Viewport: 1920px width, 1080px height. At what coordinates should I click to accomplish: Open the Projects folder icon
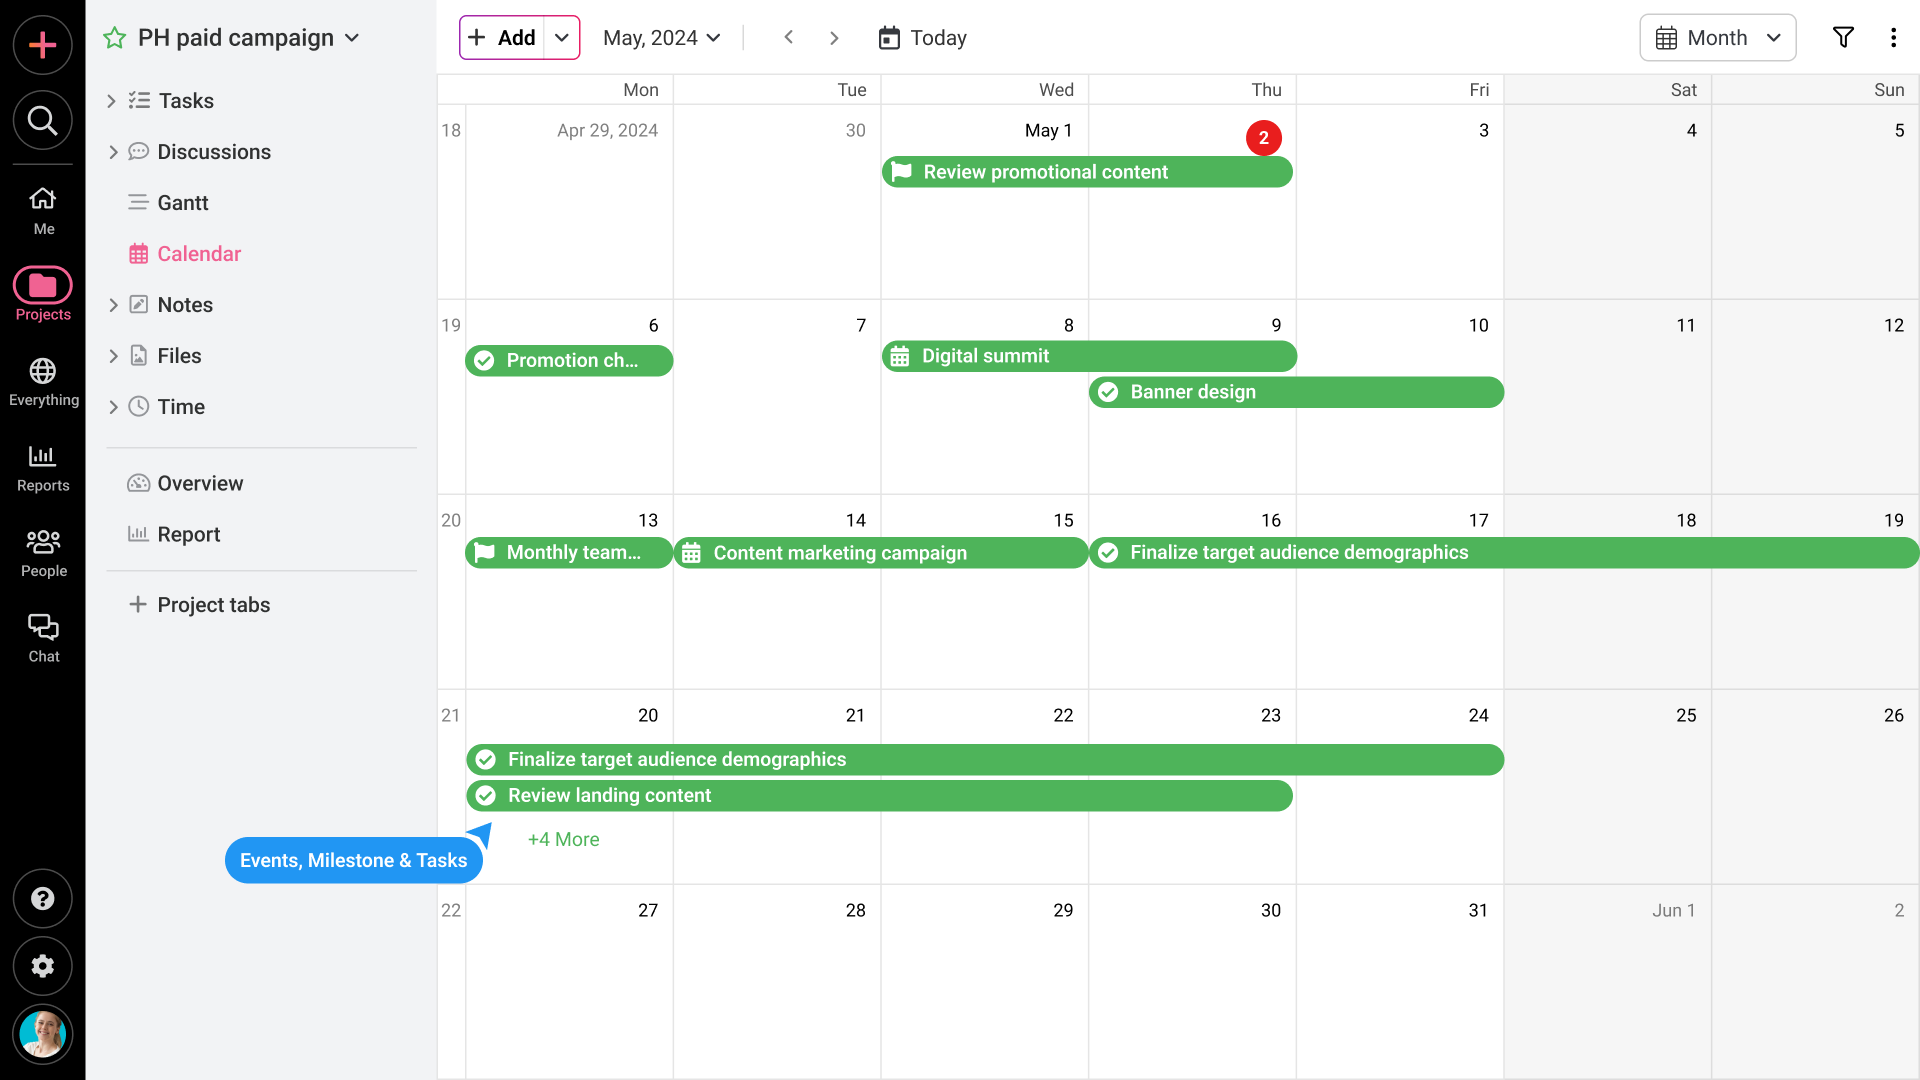tap(43, 294)
